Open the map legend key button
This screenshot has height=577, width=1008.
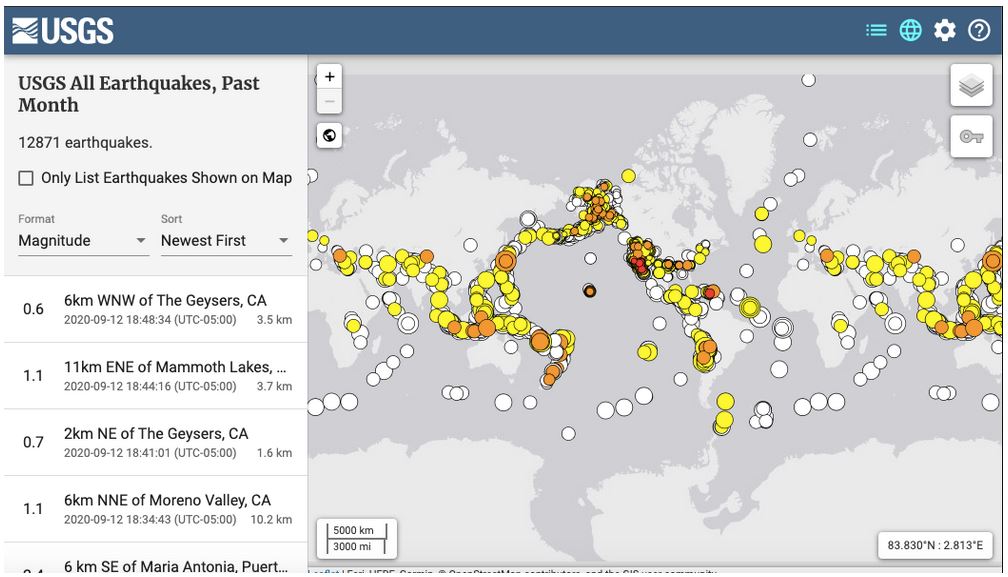(x=971, y=136)
